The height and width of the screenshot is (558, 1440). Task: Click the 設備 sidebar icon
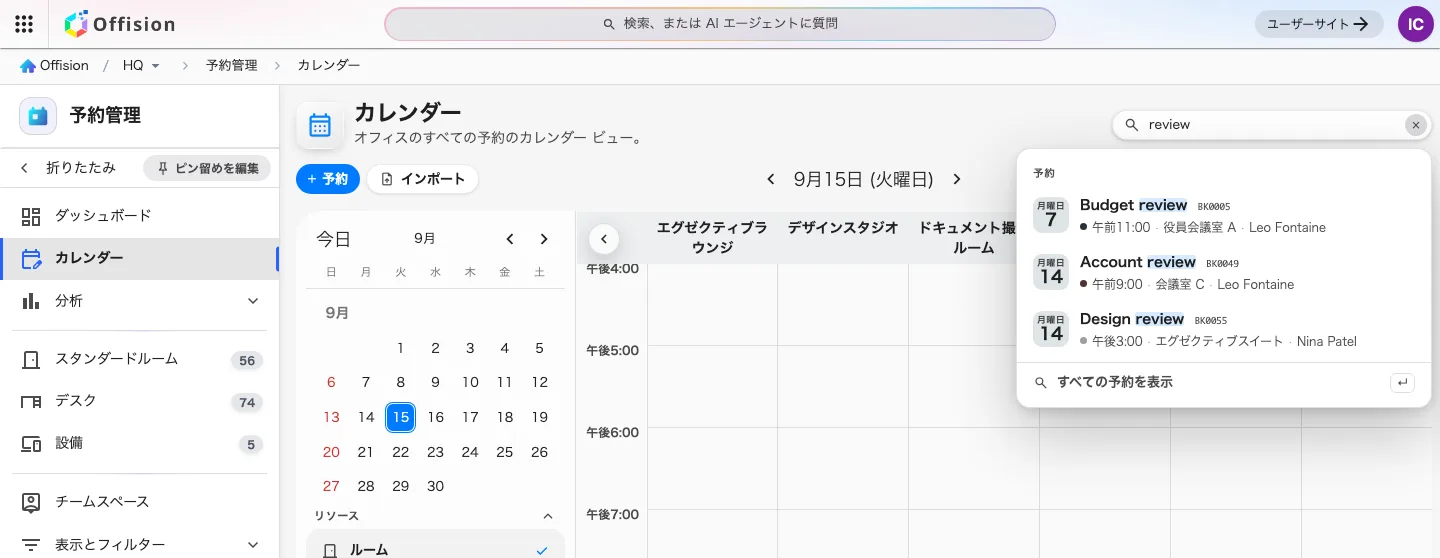coord(31,443)
